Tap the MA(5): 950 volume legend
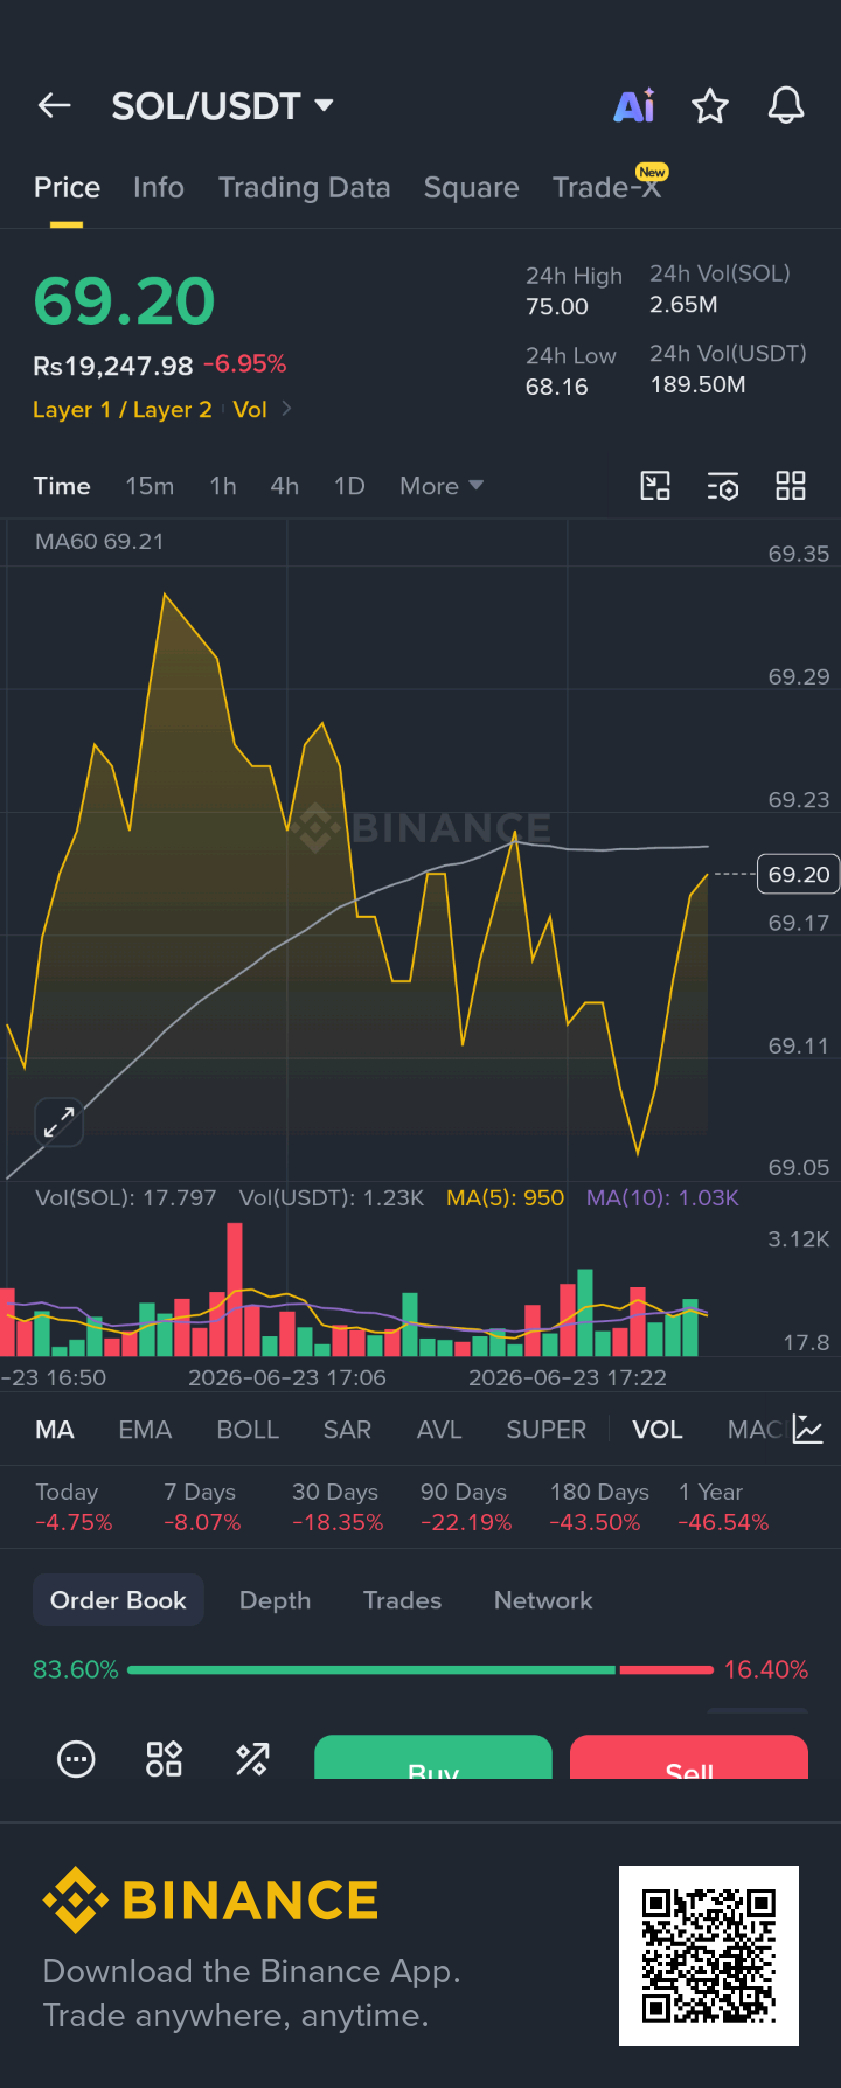 [505, 1197]
